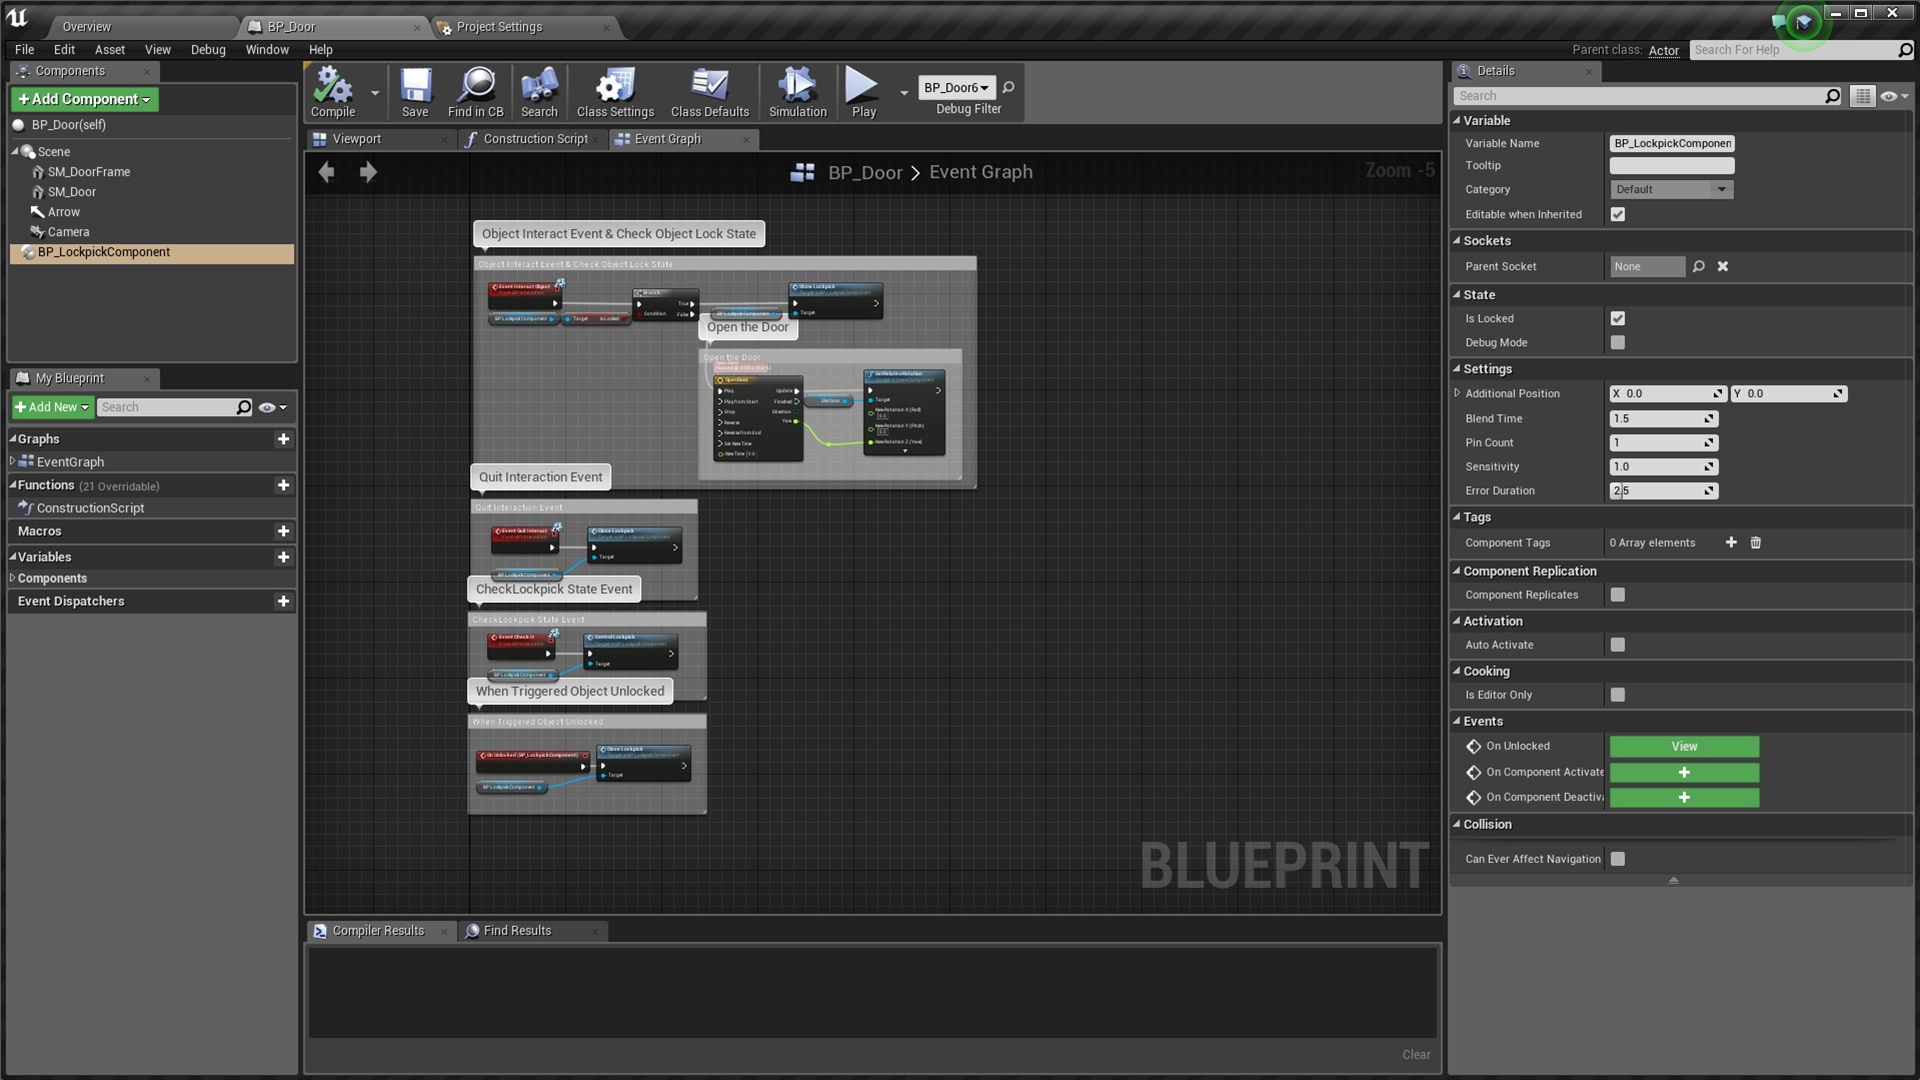
Task: Enable Auto Activate in Activation section
Action: coord(1618,644)
